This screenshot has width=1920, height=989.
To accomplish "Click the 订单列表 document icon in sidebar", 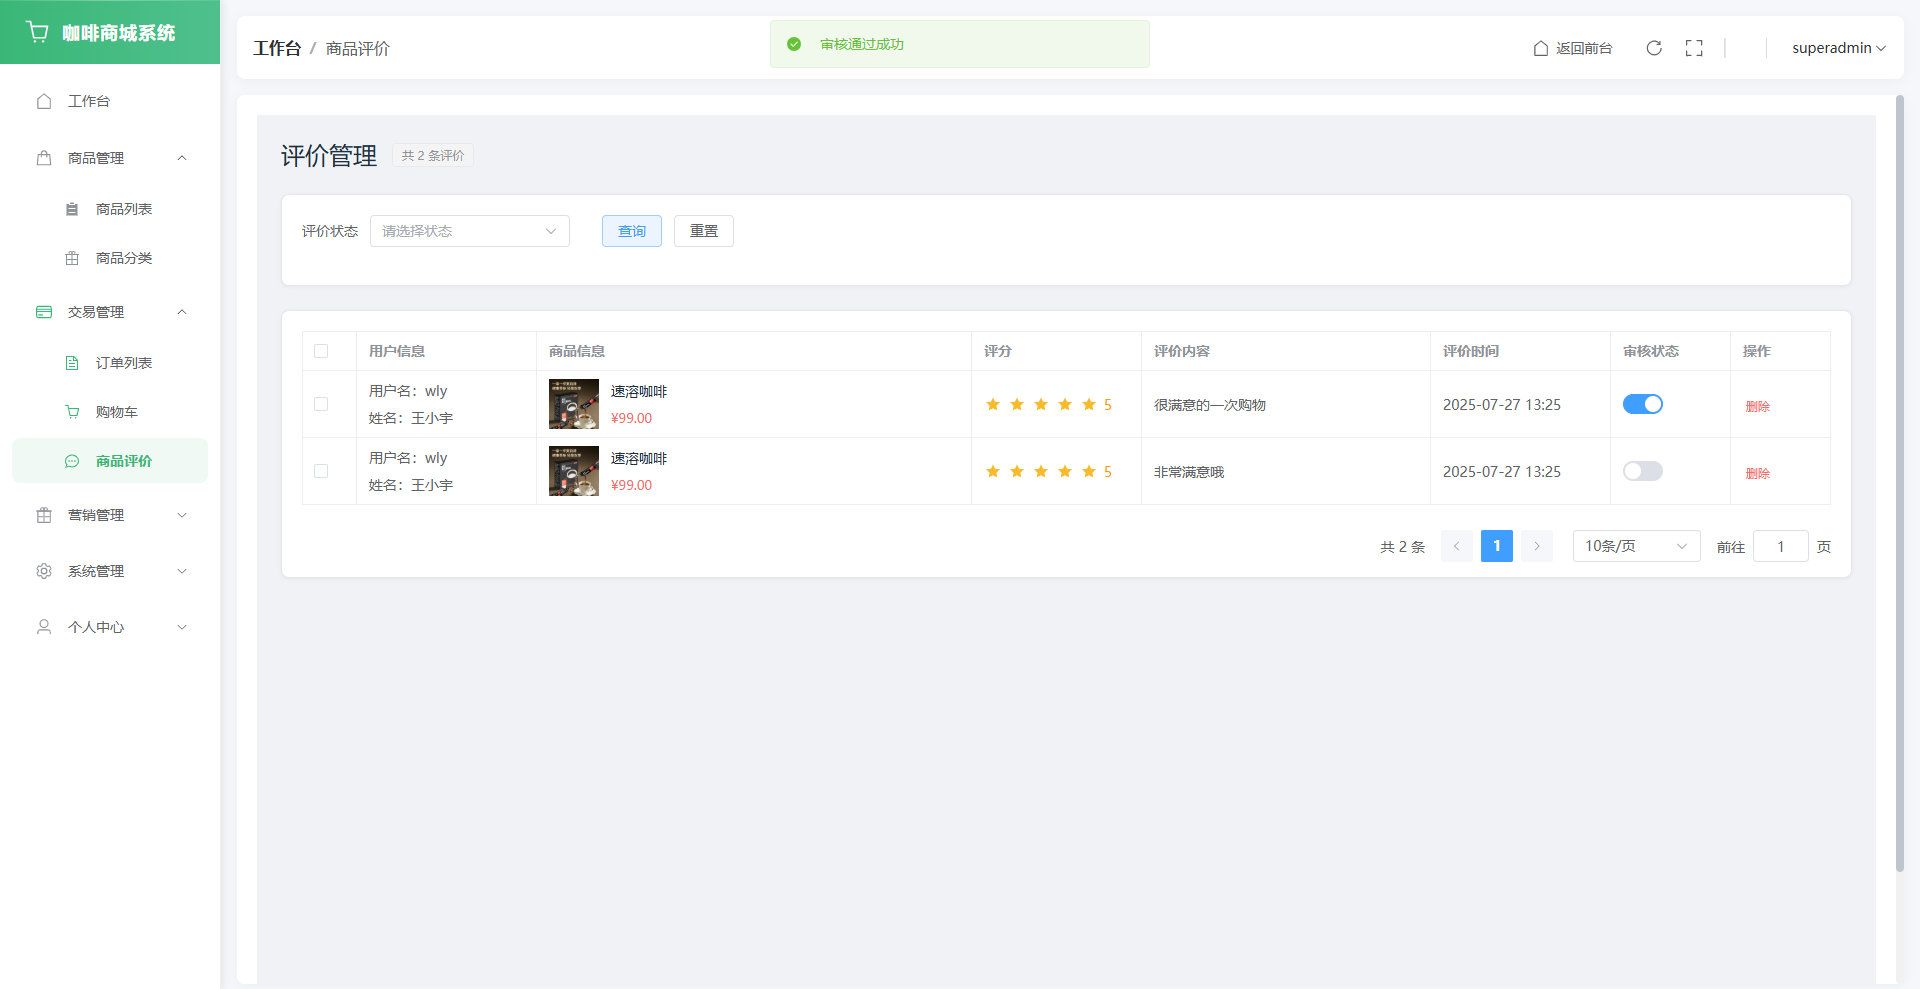I will 72,363.
